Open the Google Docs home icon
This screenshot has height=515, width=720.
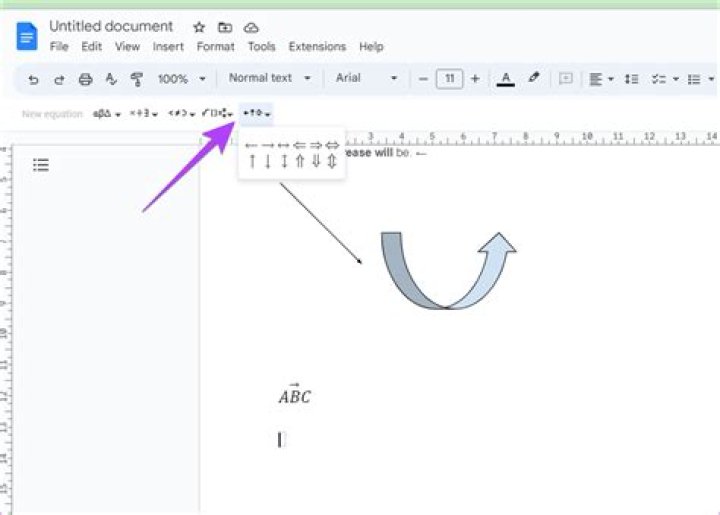(x=27, y=36)
